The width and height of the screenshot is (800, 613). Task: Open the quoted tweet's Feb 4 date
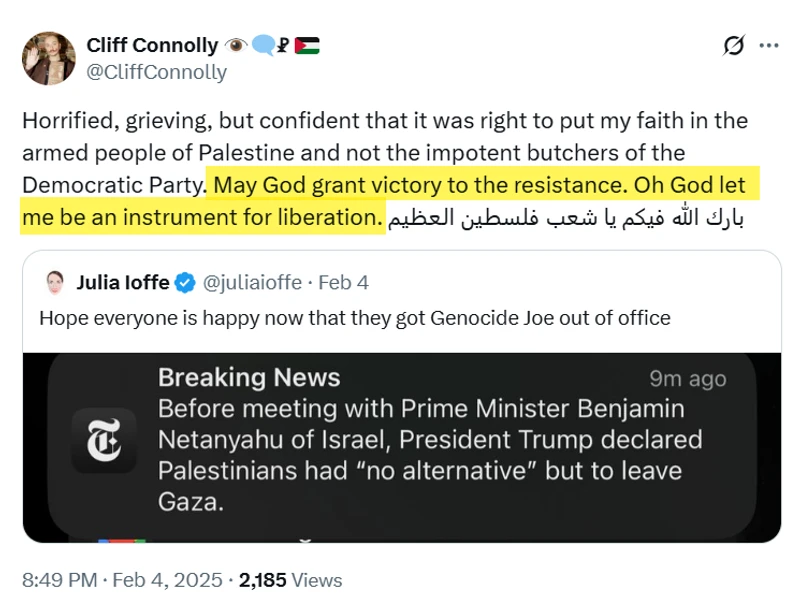click(346, 283)
